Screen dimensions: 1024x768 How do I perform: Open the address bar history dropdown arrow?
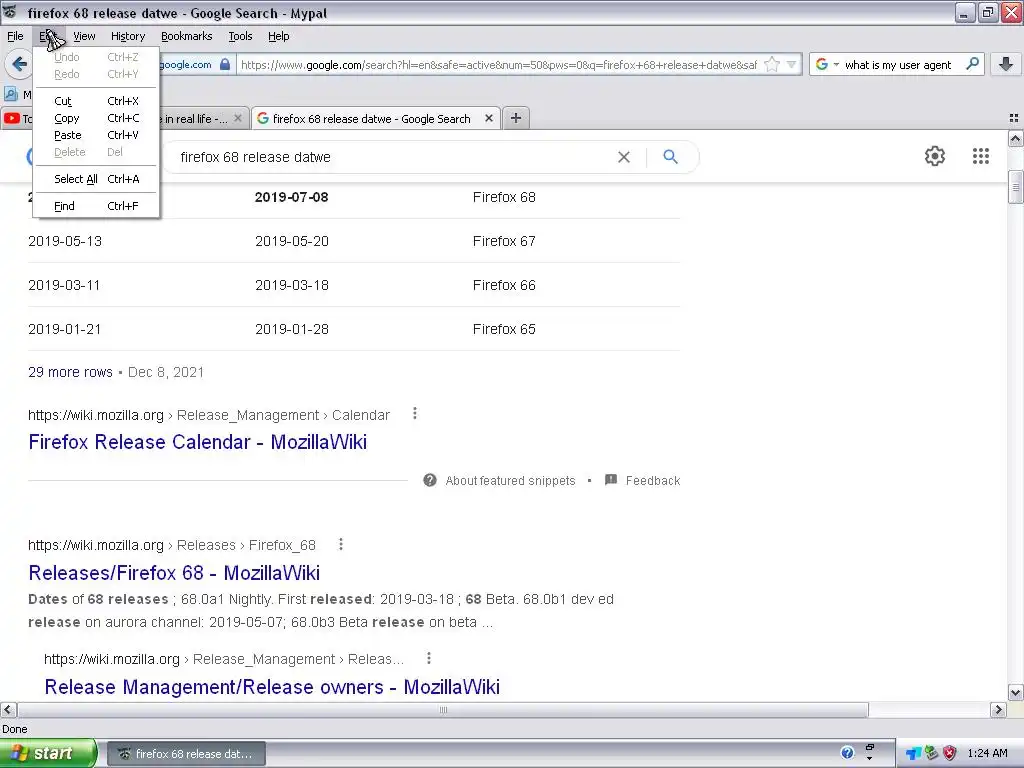(x=792, y=64)
